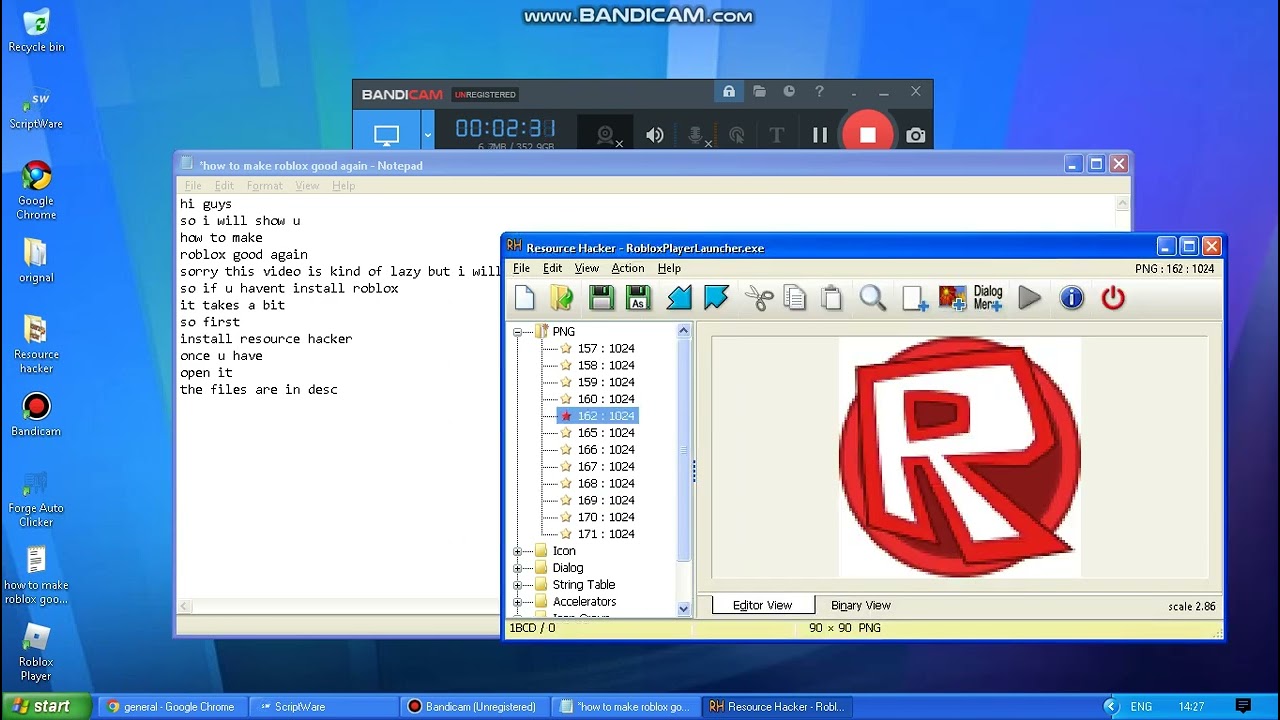Click the Roblox logo image preview
Screen dimensions: 1280x720
click(x=960, y=457)
